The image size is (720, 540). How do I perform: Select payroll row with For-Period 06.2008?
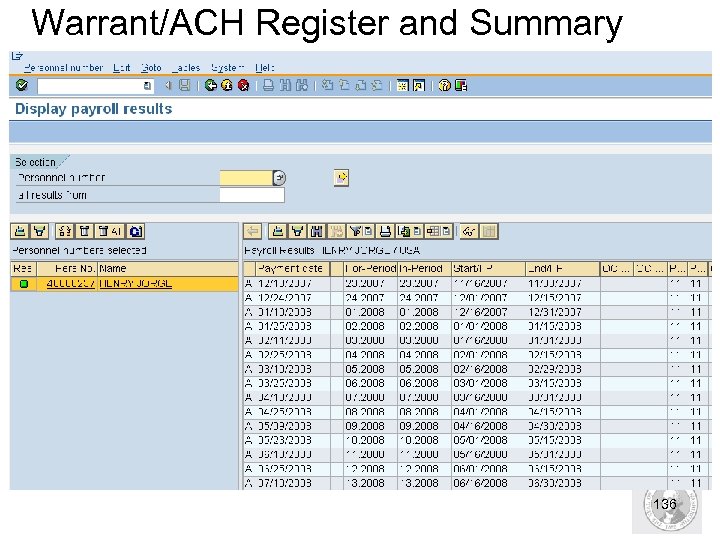click(x=478, y=383)
